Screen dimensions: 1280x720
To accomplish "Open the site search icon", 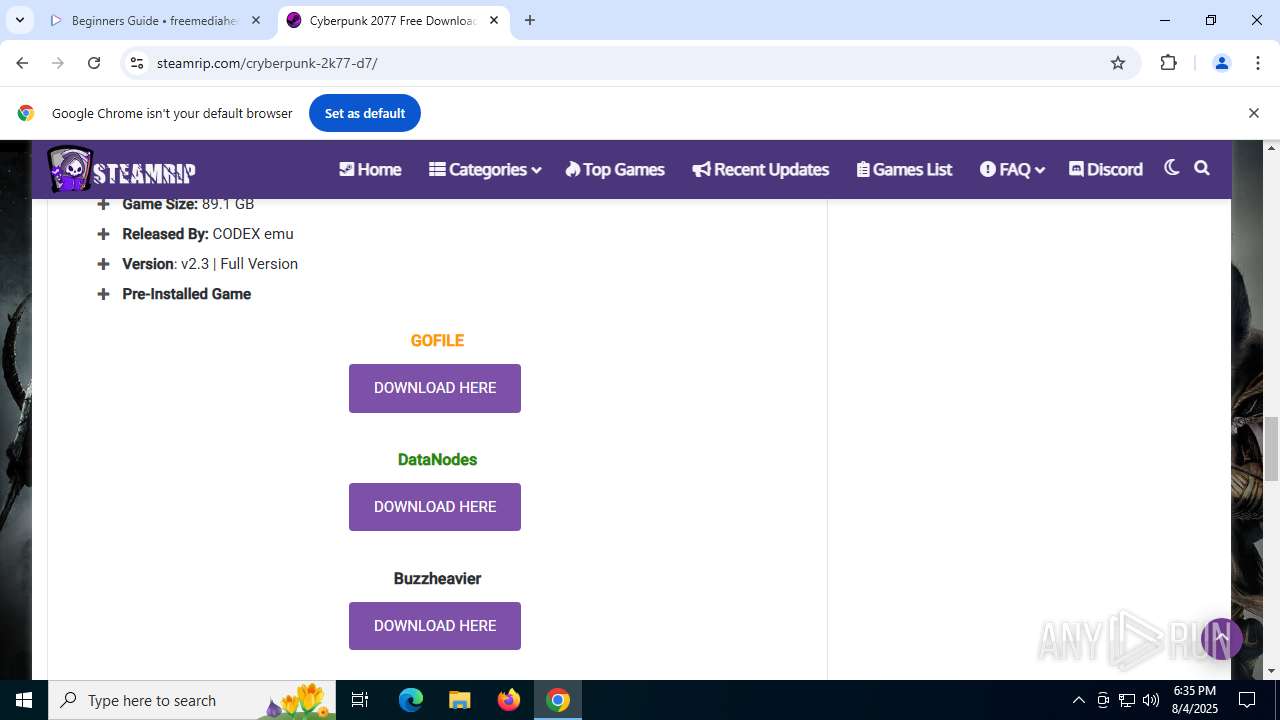I will point(1202,168).
